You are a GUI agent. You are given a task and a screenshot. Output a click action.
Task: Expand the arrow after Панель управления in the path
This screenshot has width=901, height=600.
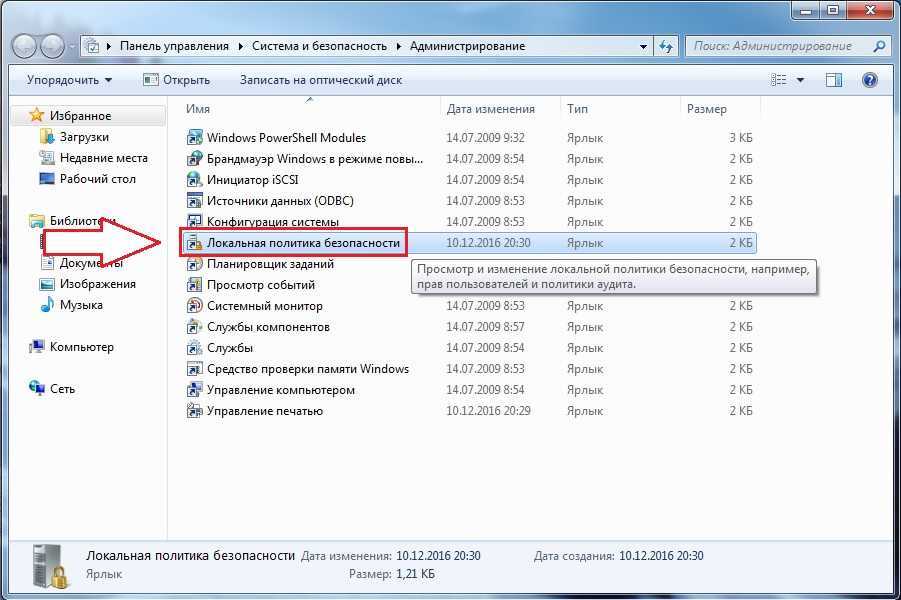tap(240, 47)
